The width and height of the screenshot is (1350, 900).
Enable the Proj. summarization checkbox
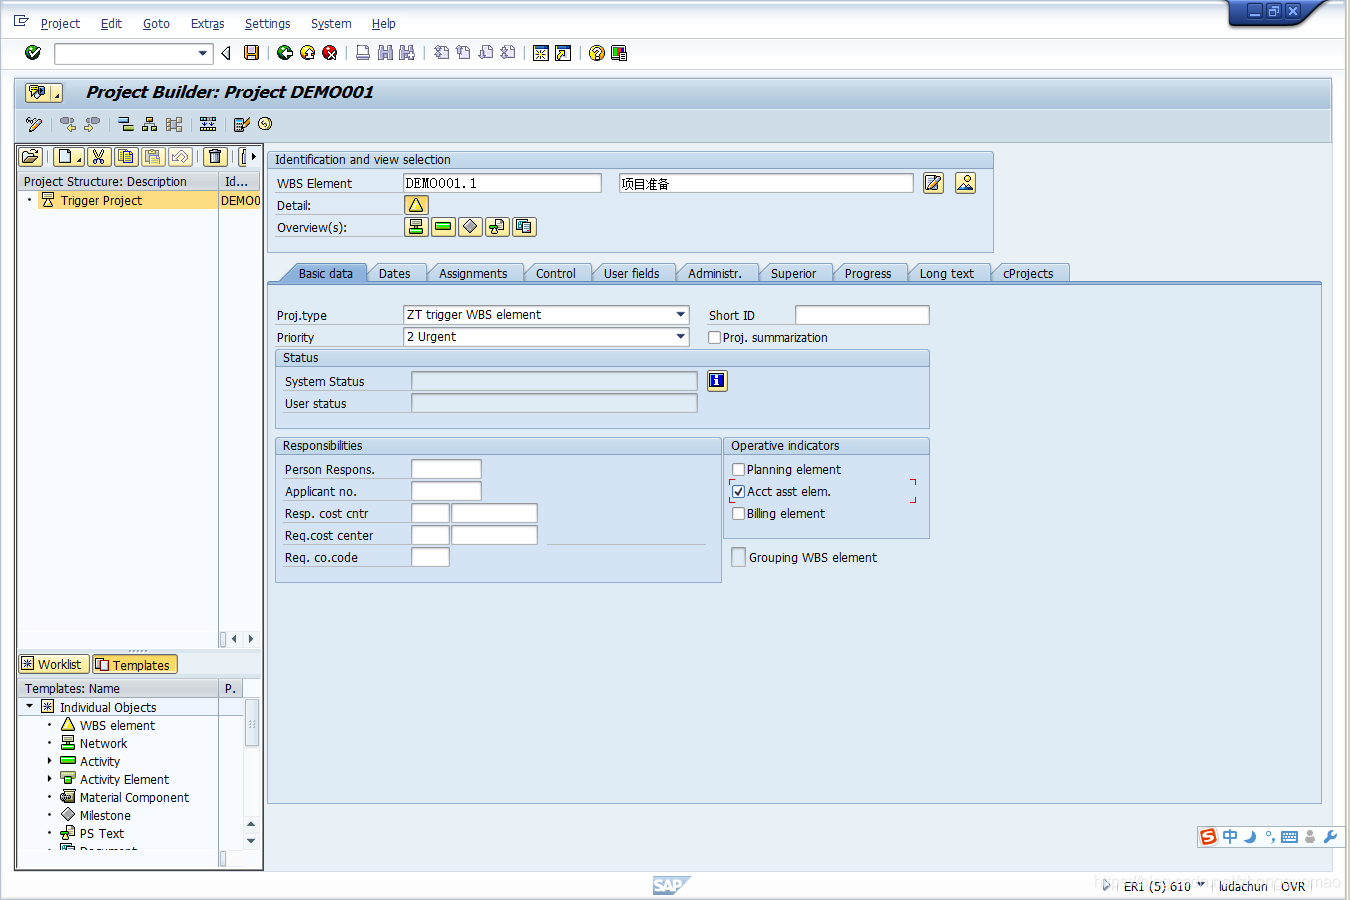[x=714, y=338]
